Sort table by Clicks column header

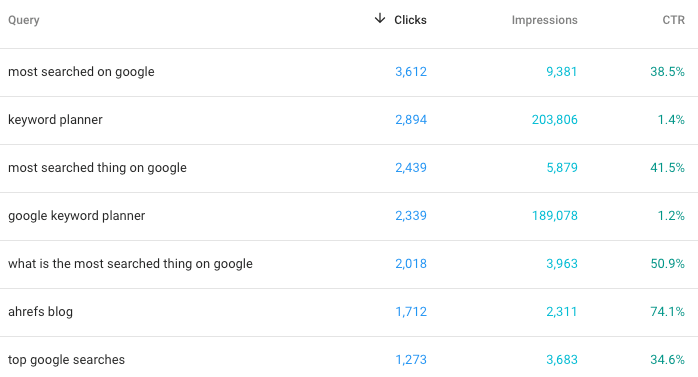click(410, 20)
